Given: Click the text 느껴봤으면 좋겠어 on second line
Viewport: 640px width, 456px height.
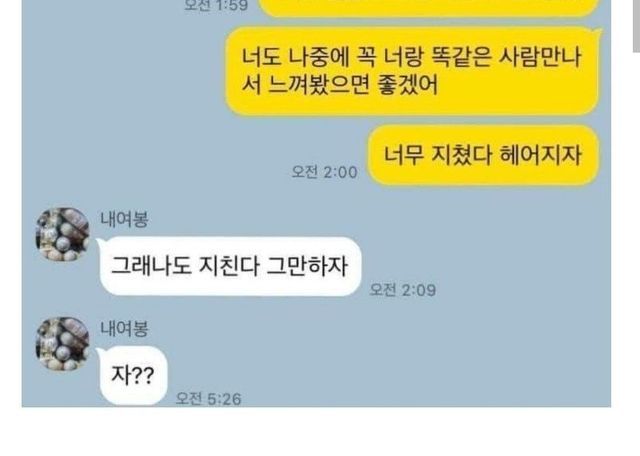Looking at the screenshot, I should click(353, 85).
